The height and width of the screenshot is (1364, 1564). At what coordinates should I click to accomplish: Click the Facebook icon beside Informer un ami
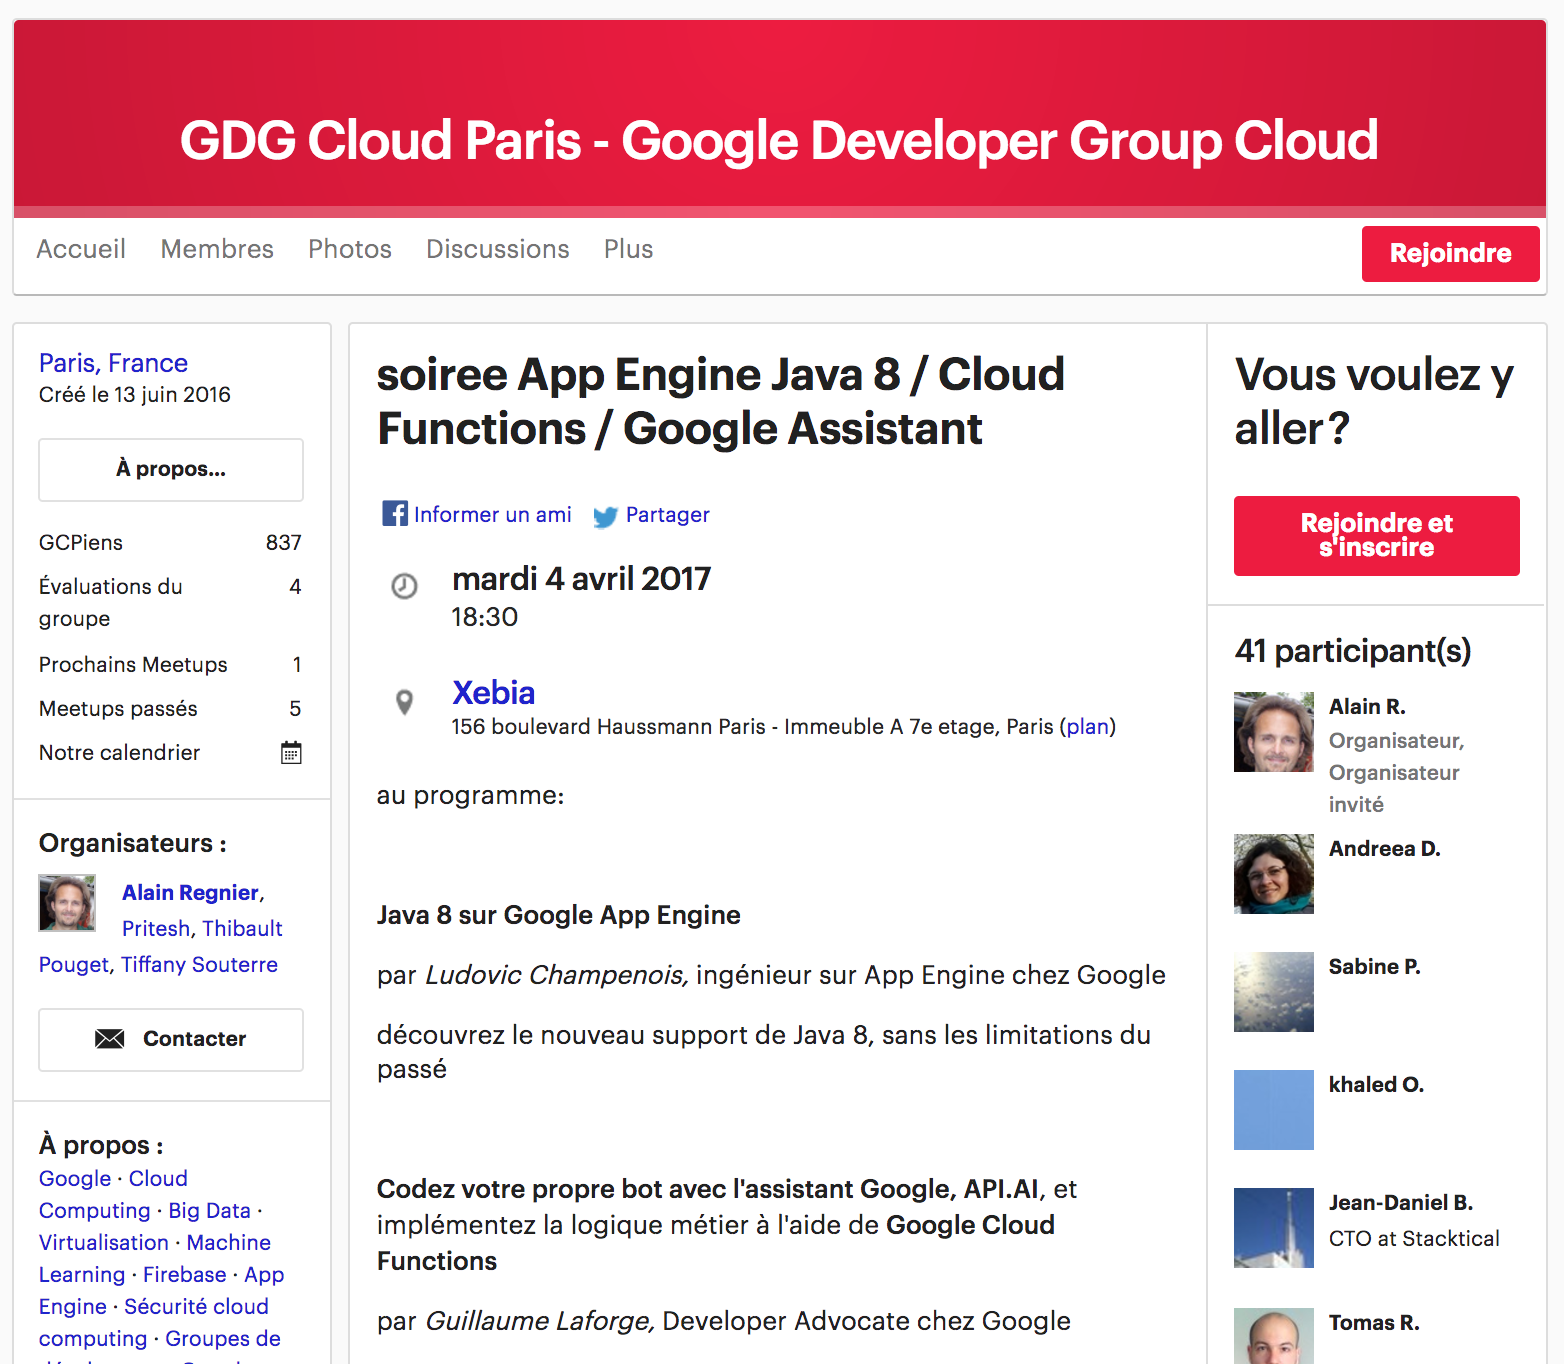point(395,514)
